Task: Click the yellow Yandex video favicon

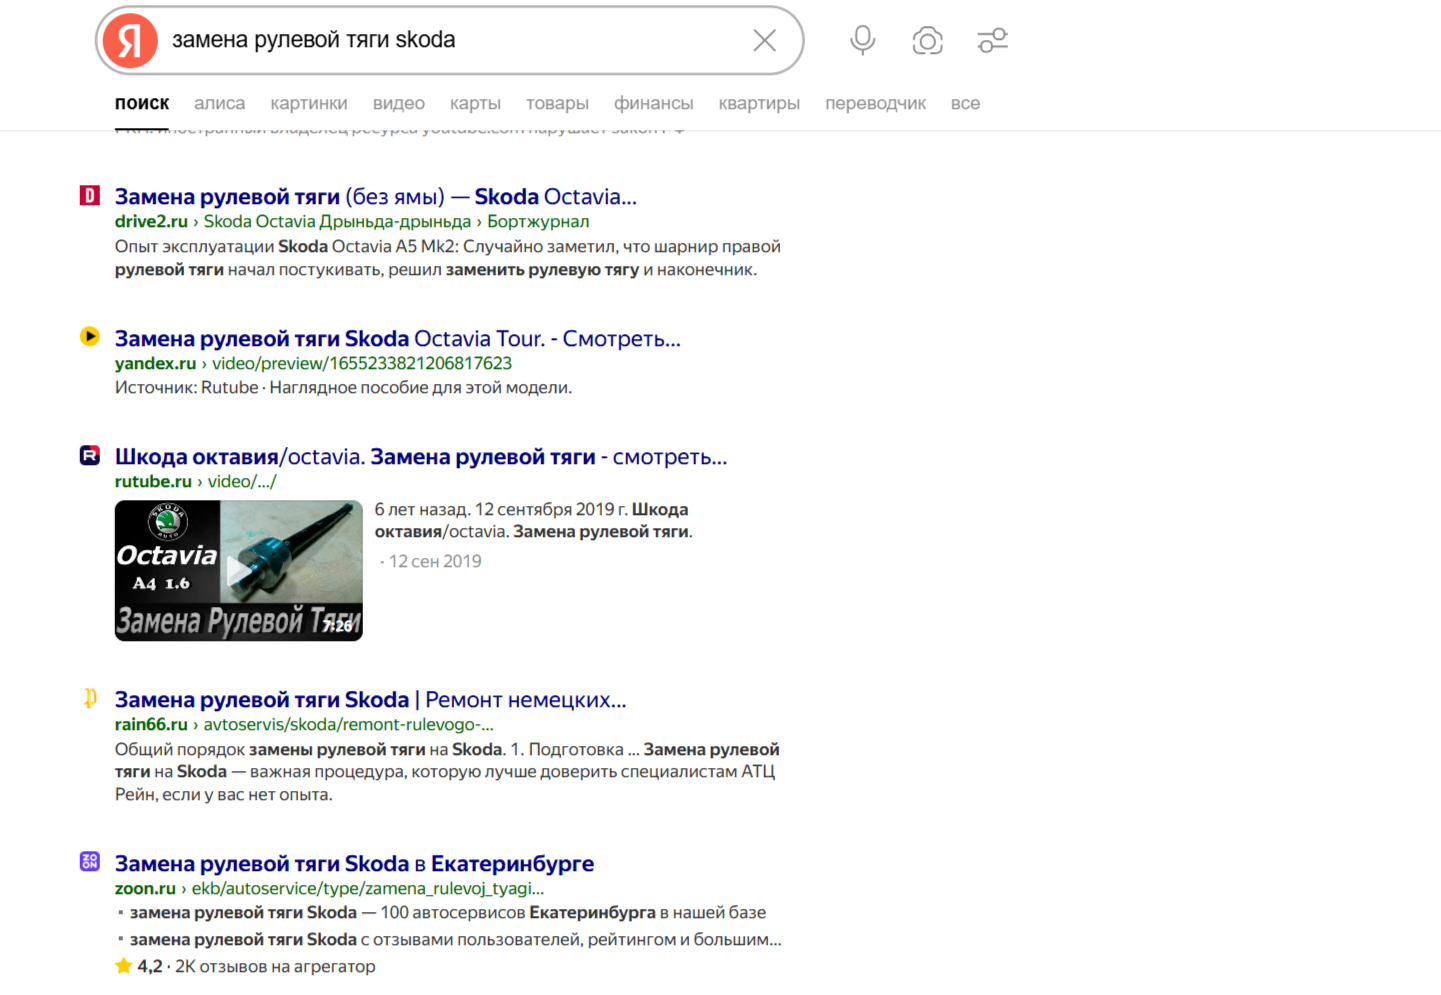Action: coord(90,337)
